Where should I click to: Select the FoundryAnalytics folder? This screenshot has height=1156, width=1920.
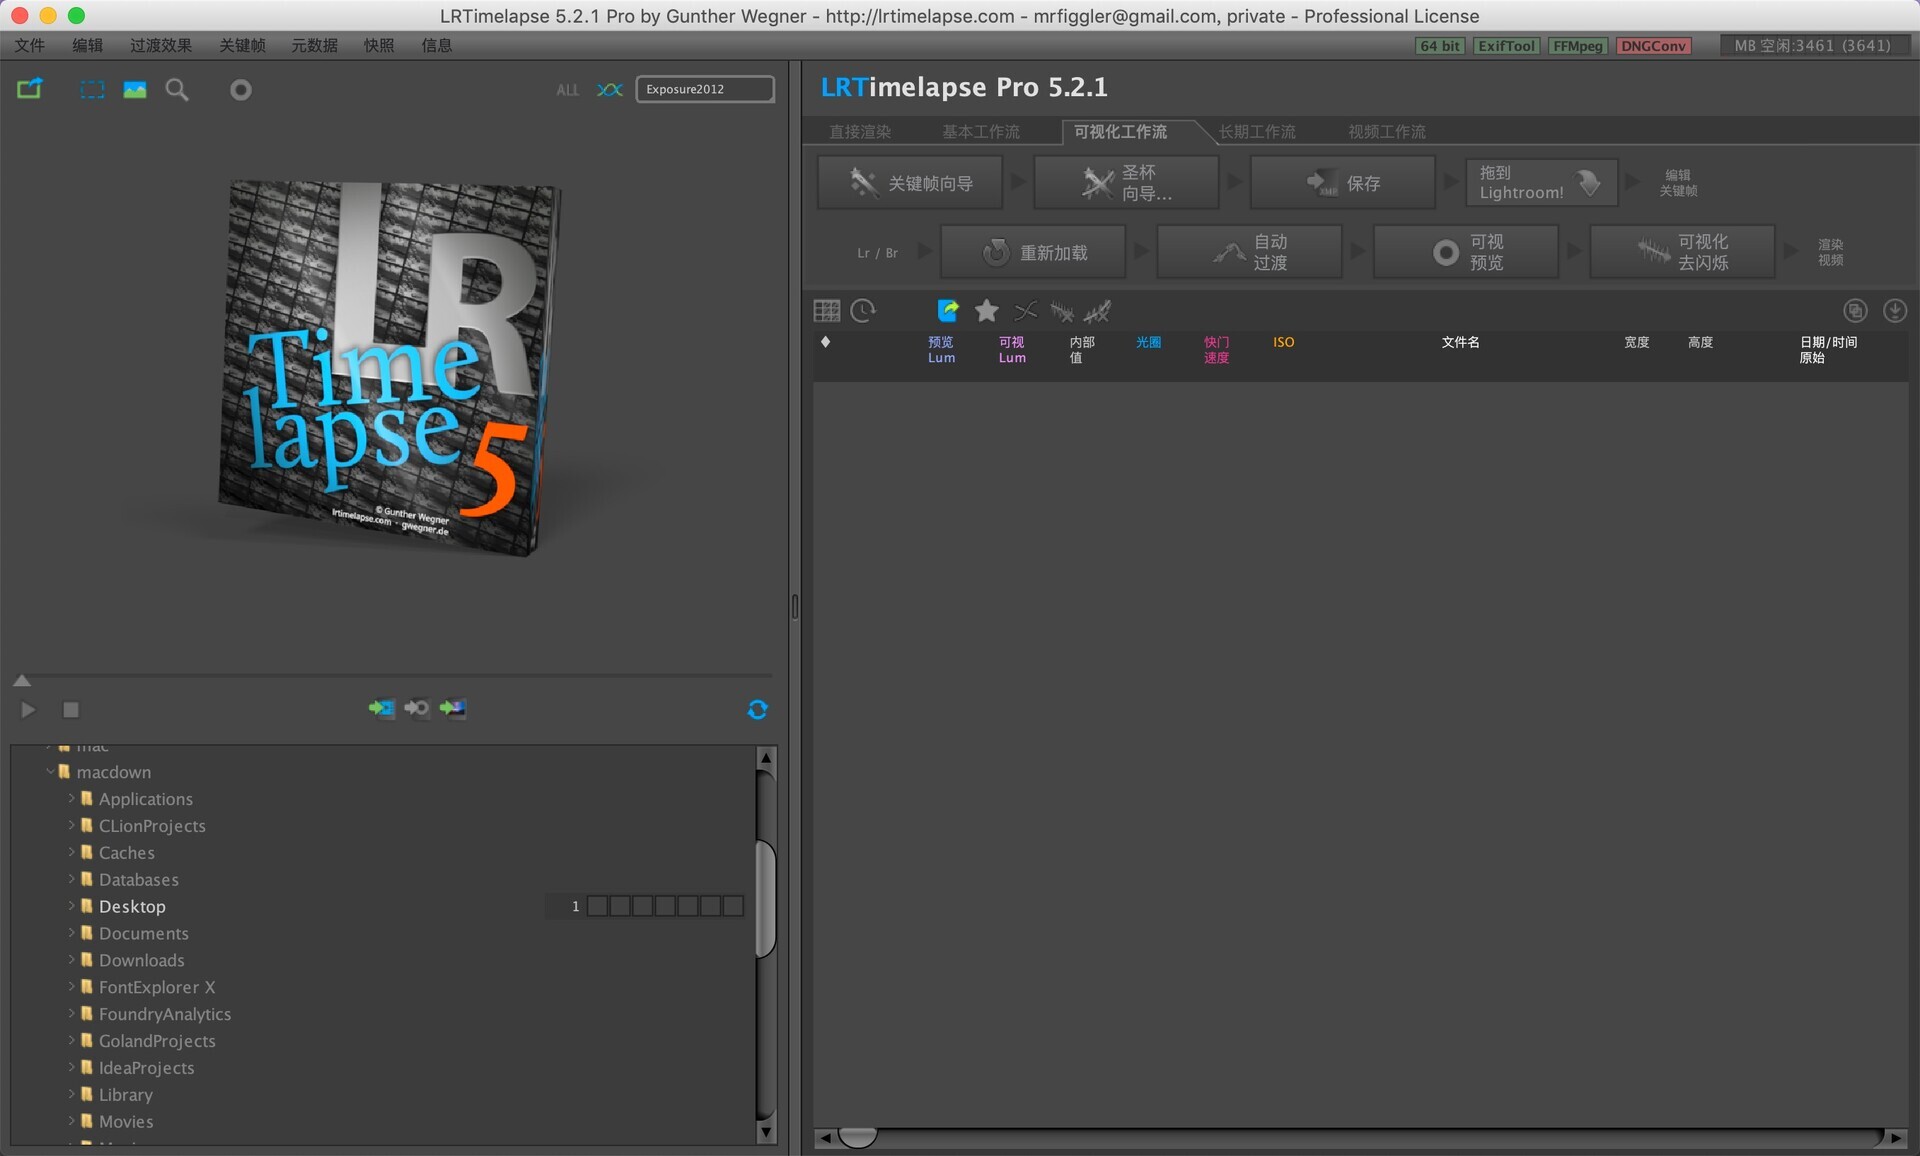pos(164,1014)
